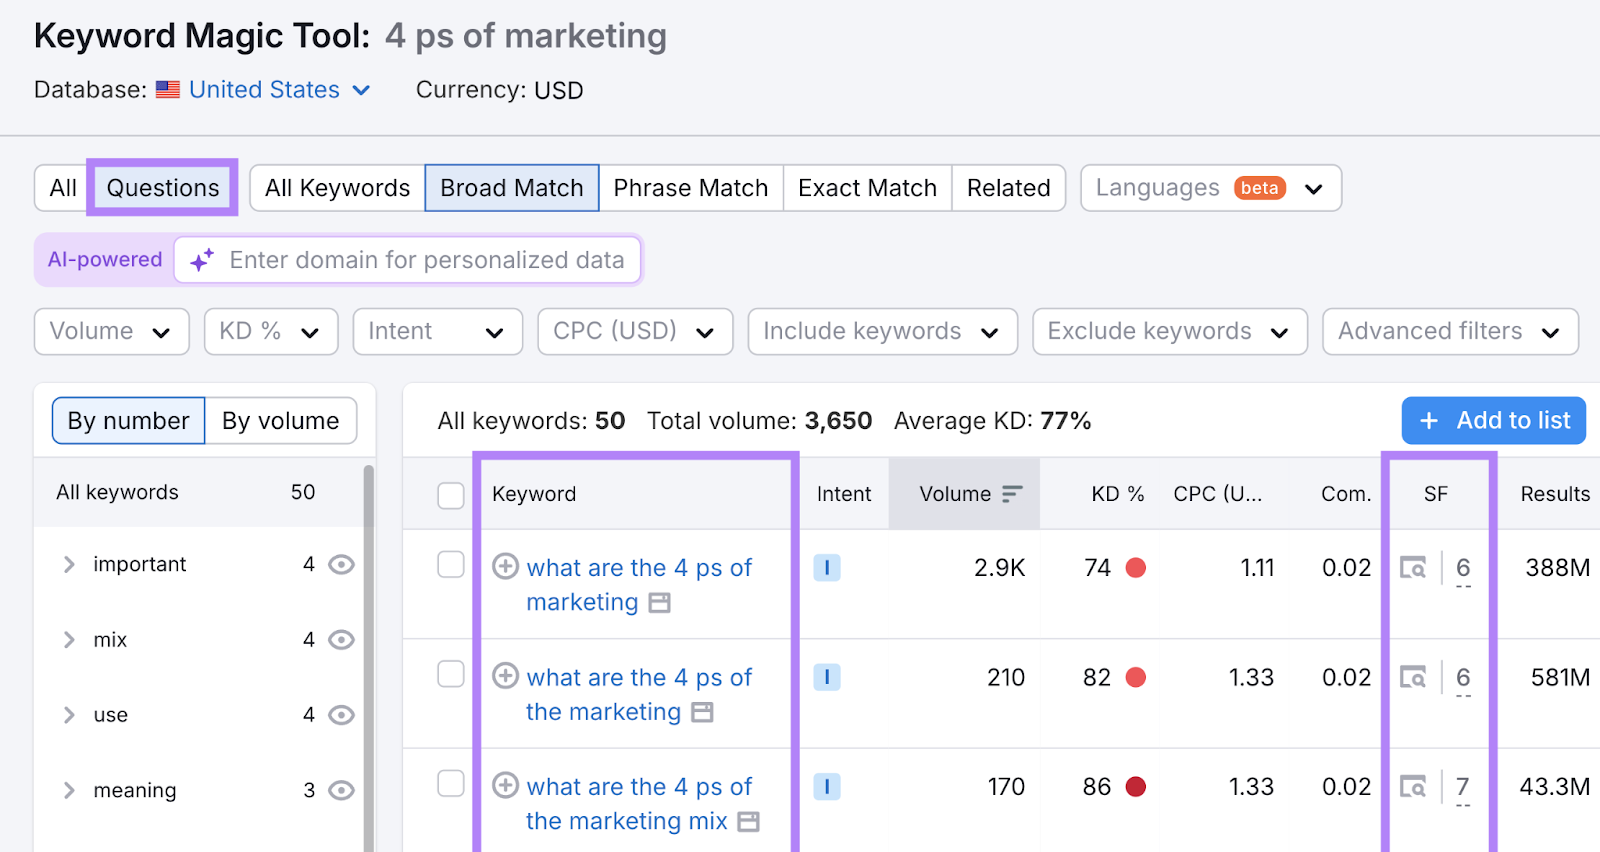Screen dimensions: 1600x852
Task: Open the SERP snapshot icon in the 210 volume row
Action: tap(1412, 678)
